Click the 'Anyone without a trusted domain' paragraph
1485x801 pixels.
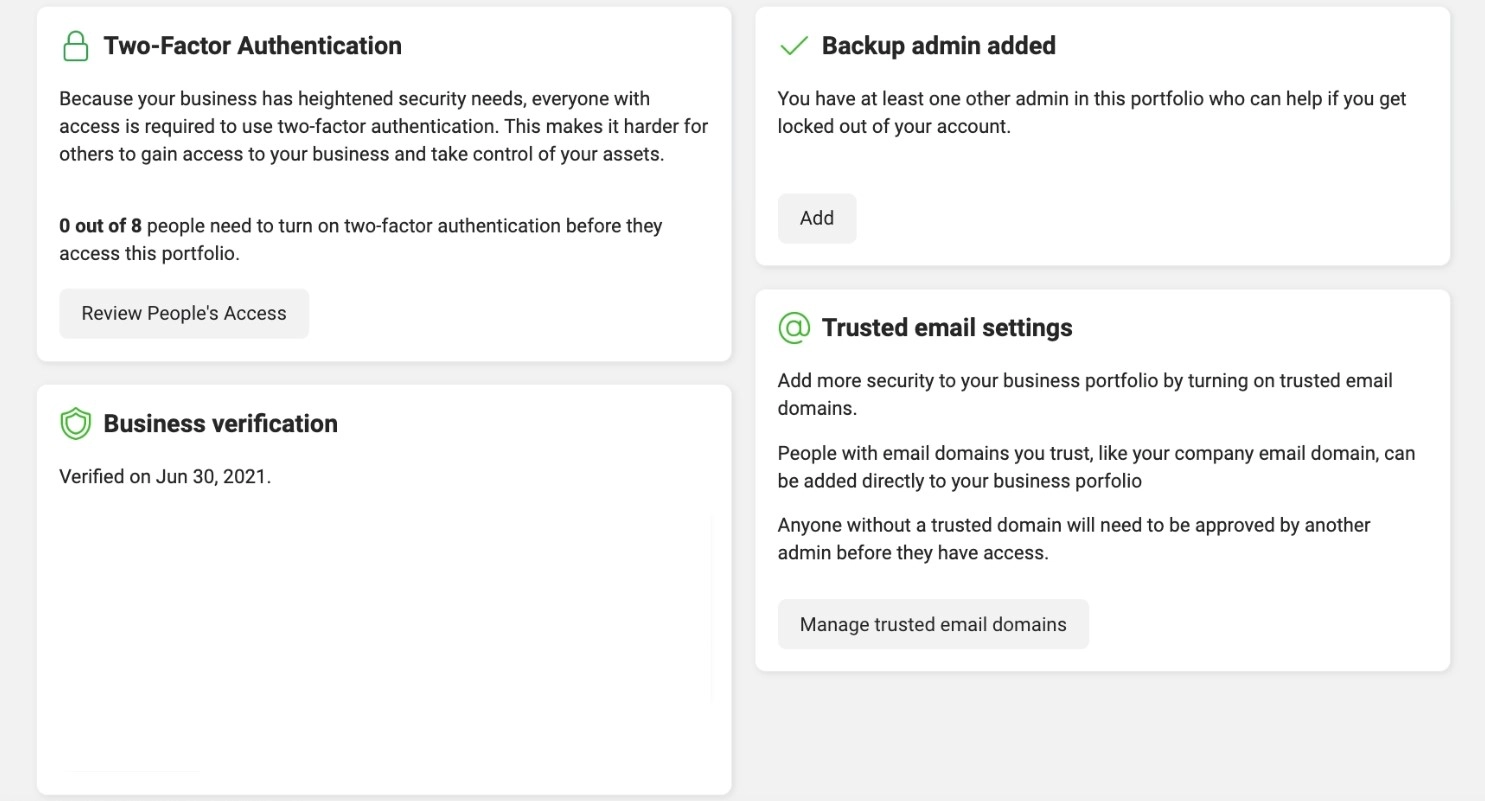click(1074, 539)
